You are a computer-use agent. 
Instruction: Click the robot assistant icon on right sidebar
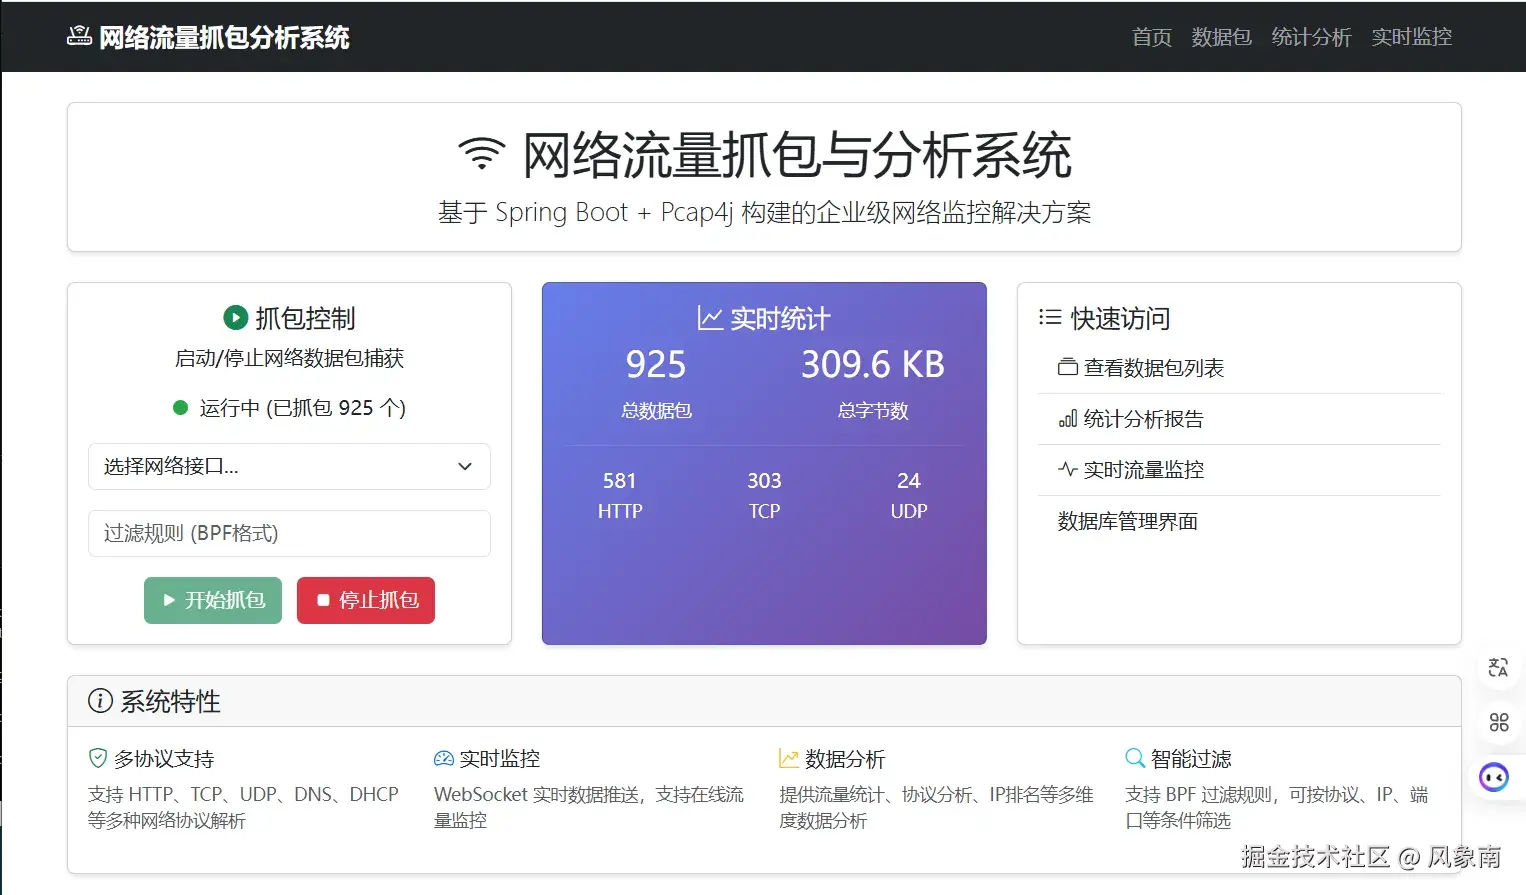point(1494,777)
